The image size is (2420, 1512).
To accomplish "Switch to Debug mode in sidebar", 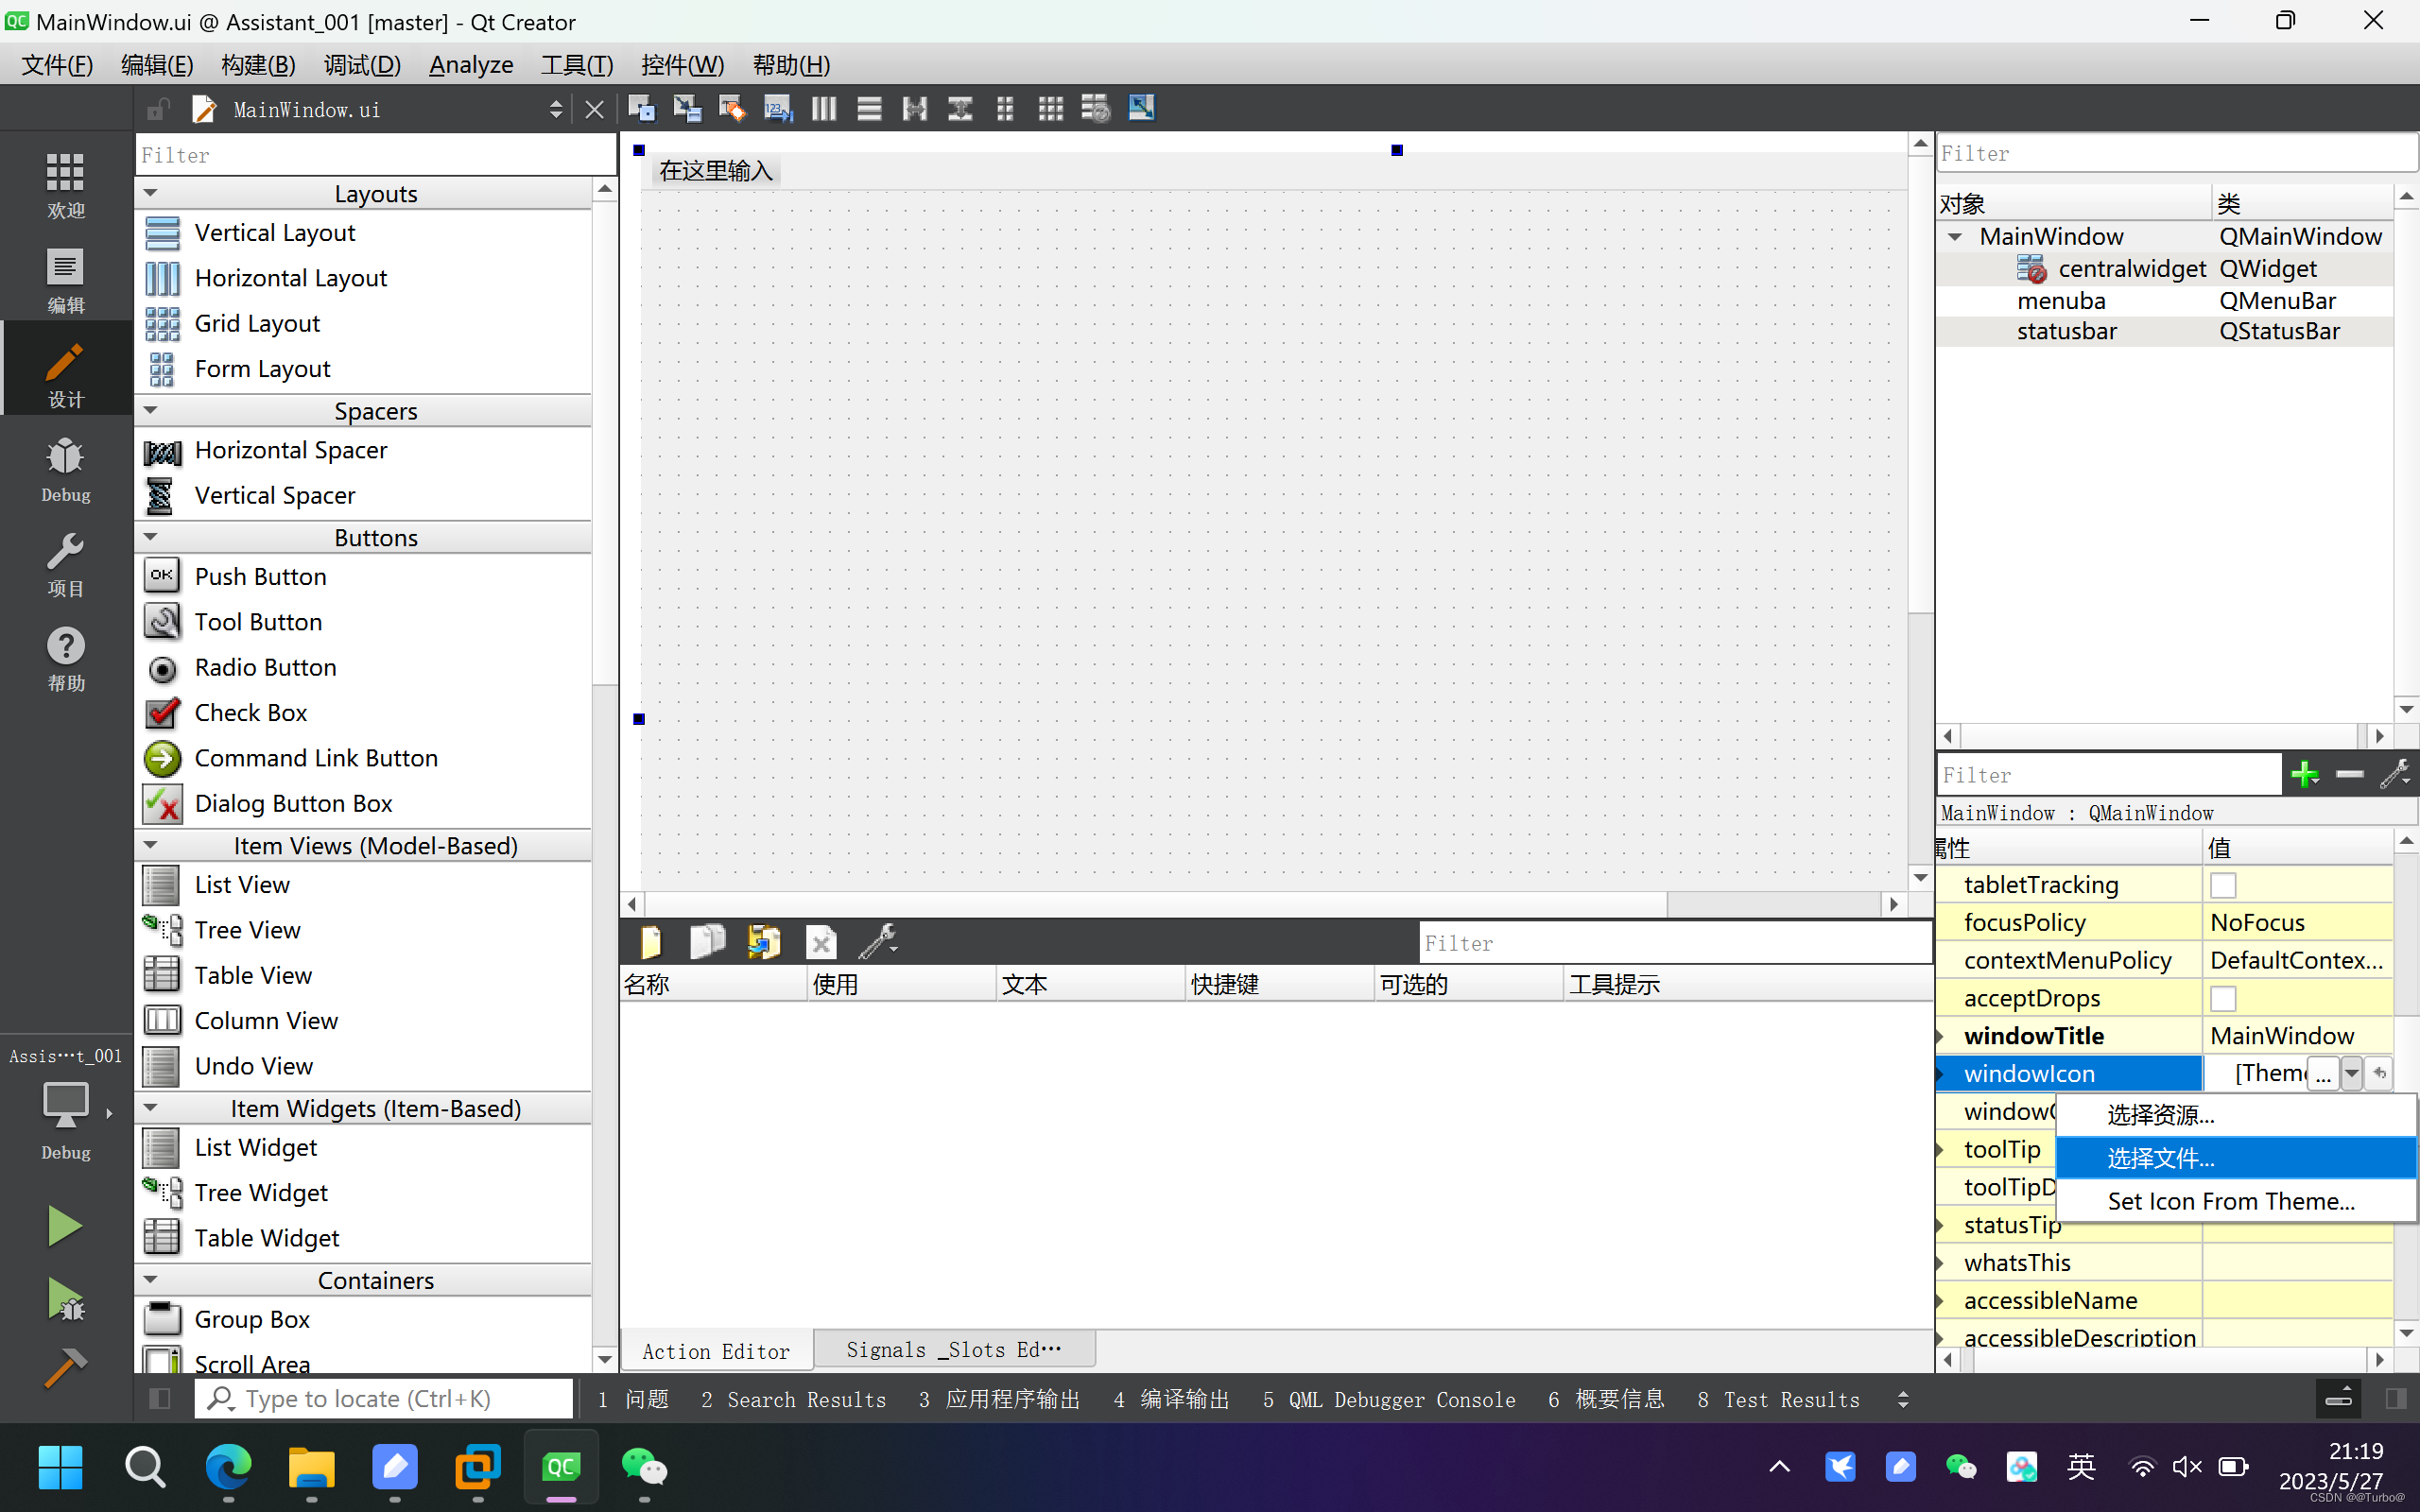I will 65,468.
